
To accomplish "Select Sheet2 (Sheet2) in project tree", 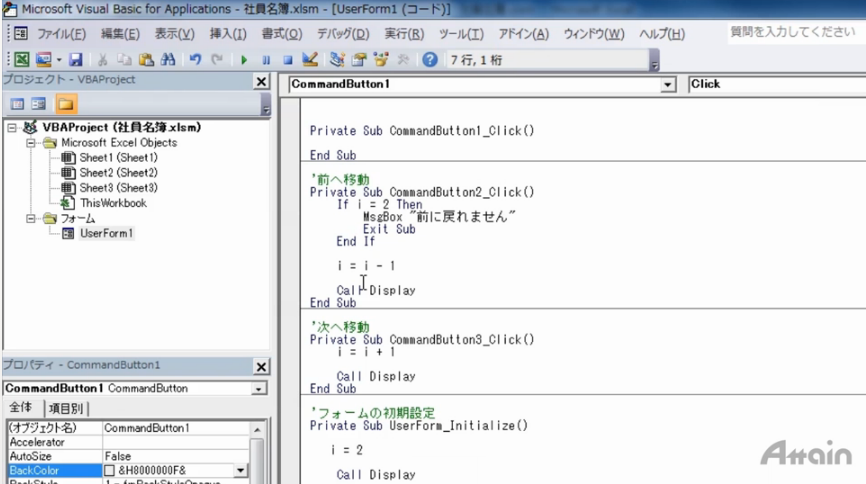I will coord(118,172).
